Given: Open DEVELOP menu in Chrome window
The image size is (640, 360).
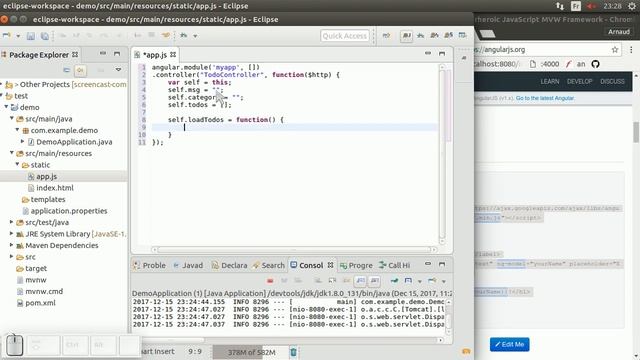Looking at the screenshot, I should coord(579,81).
